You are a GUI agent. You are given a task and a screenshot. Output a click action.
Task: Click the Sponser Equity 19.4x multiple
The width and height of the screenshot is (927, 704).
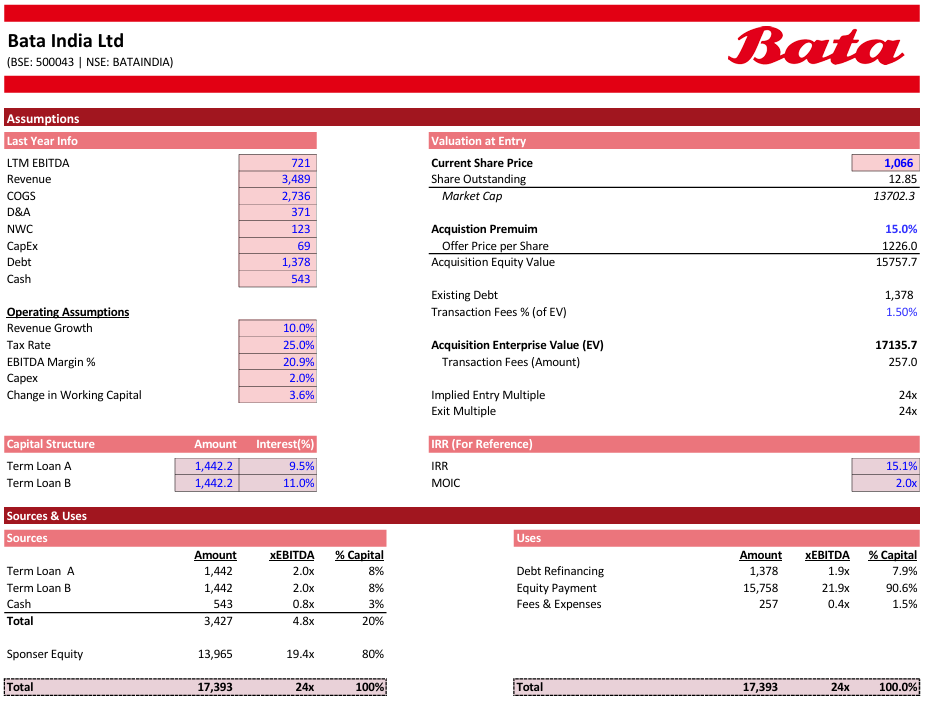click(x=300, y=654)
